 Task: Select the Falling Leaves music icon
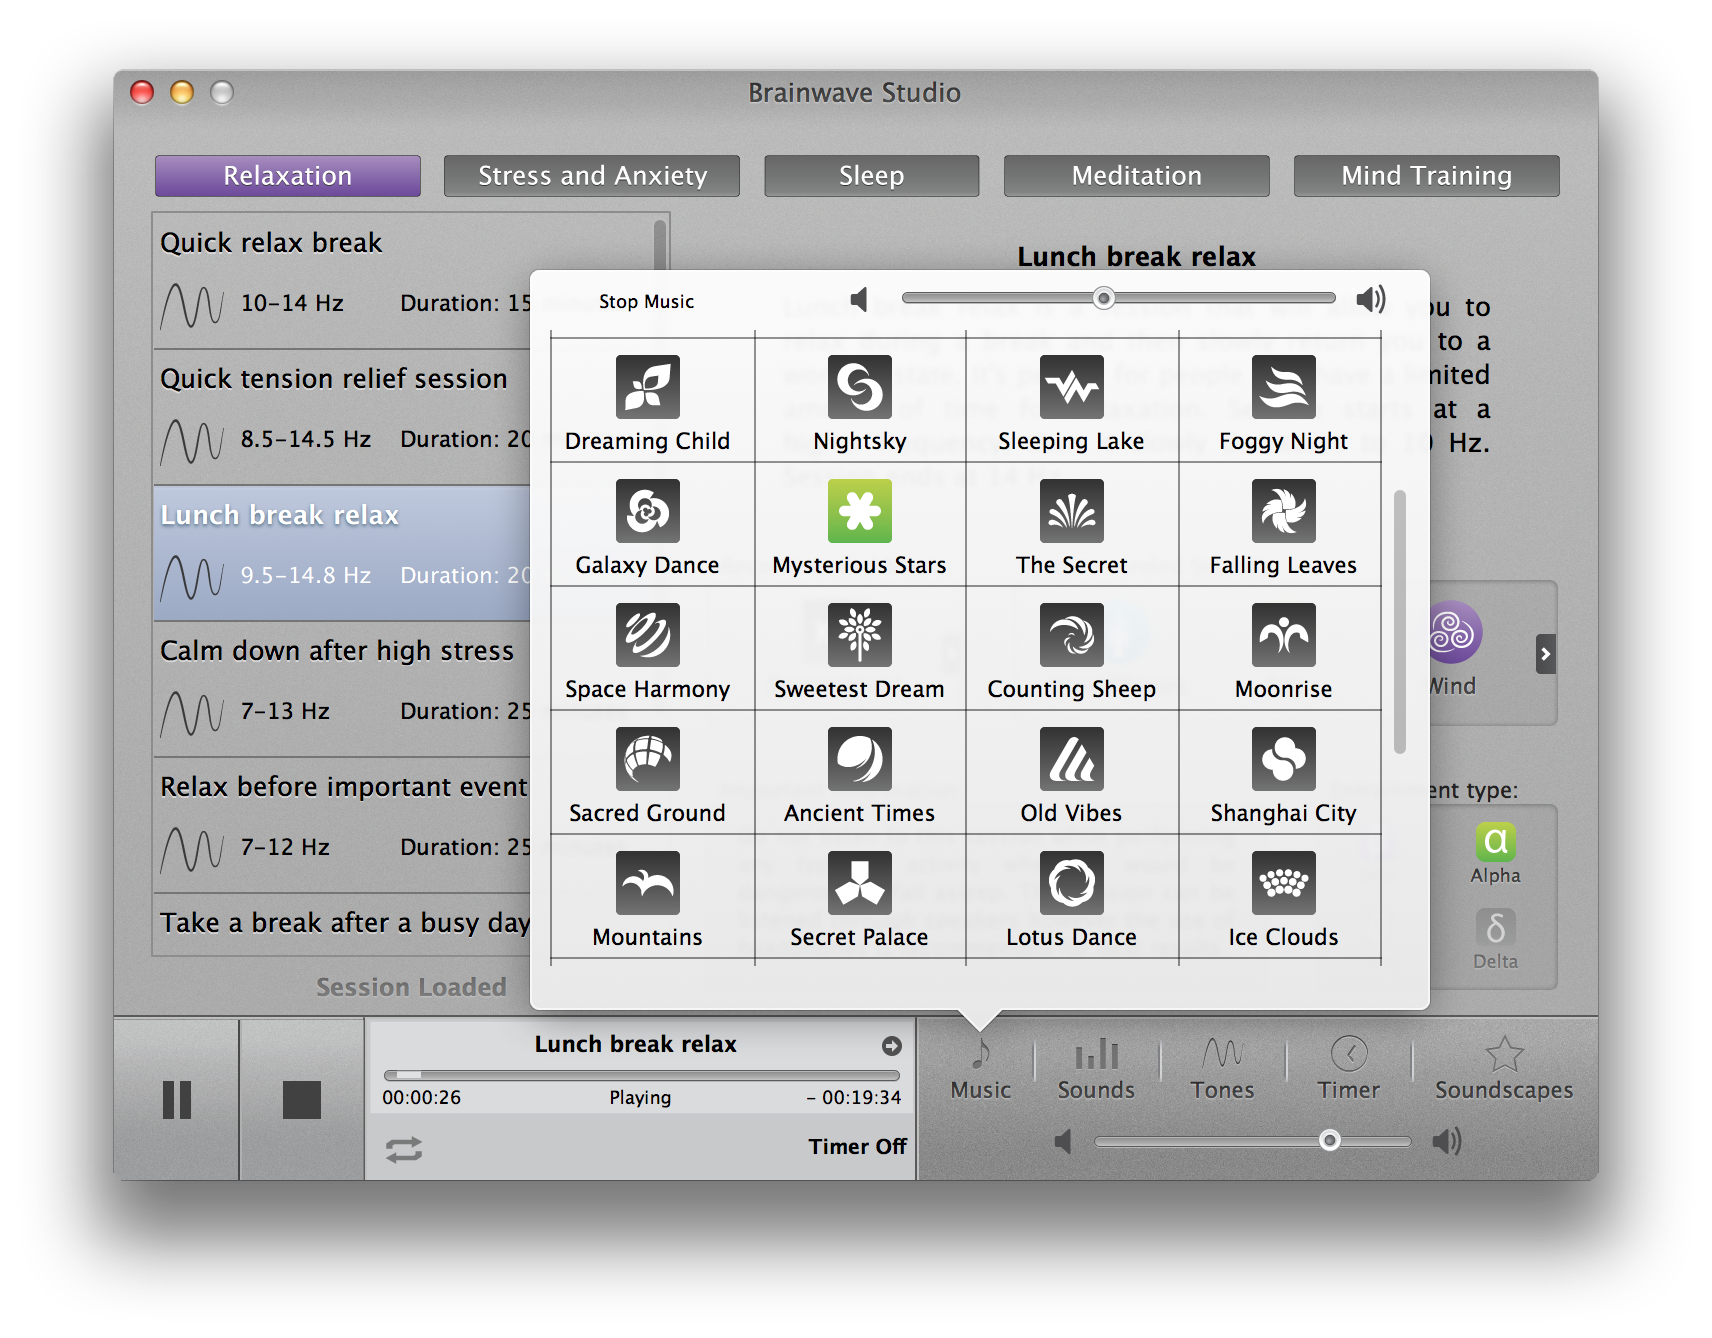click(x=1283, y=511)
